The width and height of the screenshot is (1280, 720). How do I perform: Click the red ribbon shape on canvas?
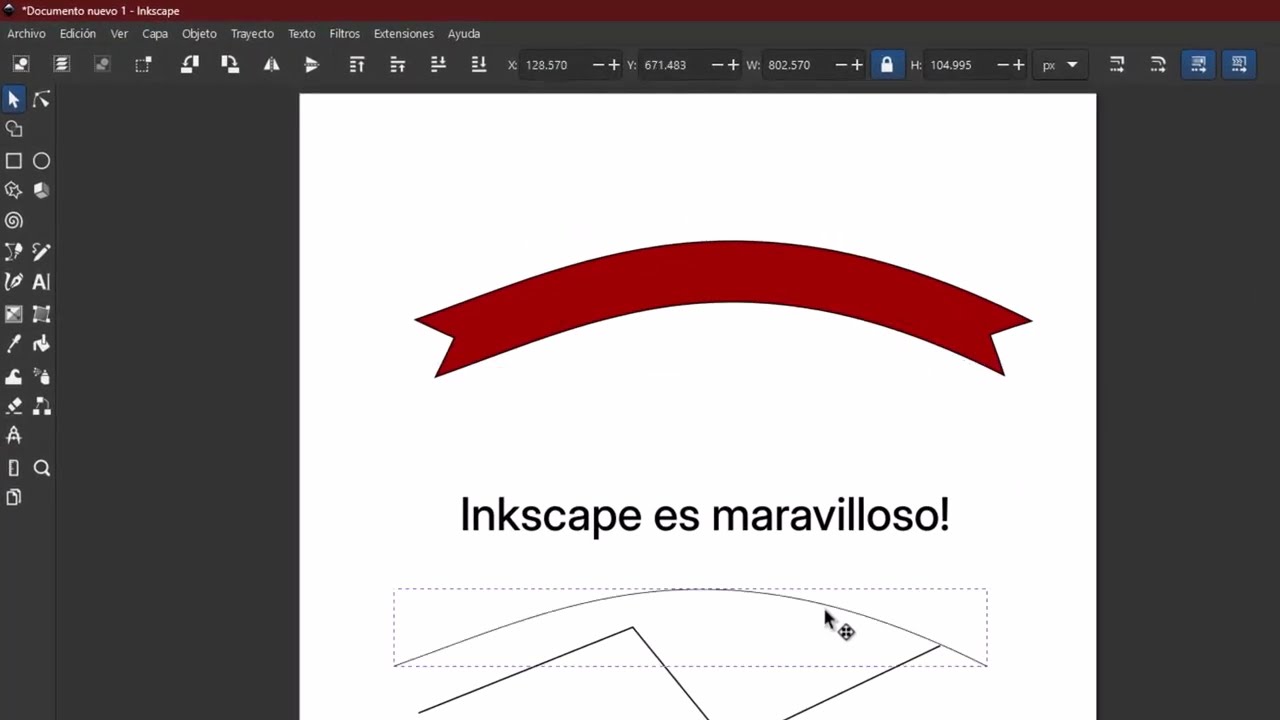click(723, 274)
